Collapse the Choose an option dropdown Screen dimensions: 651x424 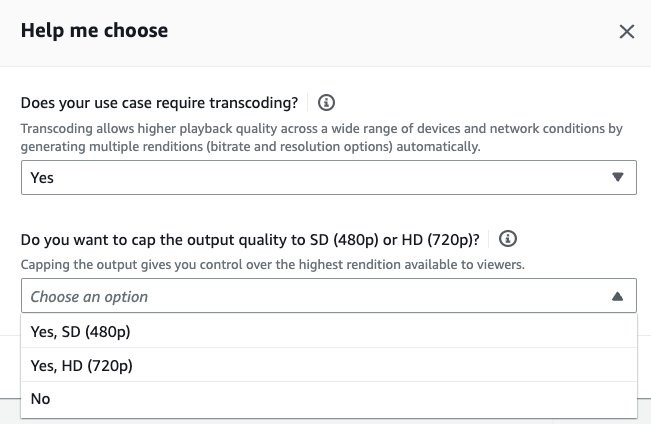tap(329, 296)
